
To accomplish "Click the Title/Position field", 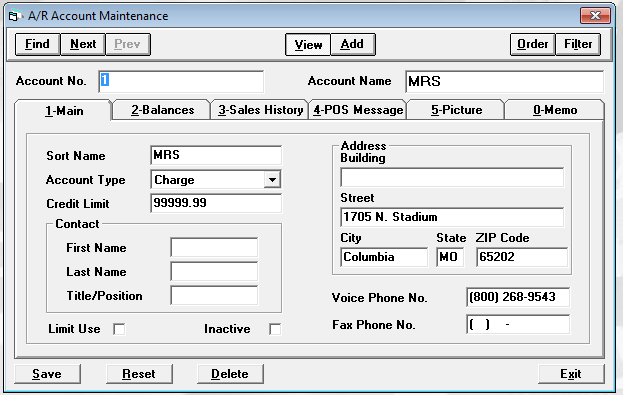I will [214, 295].
